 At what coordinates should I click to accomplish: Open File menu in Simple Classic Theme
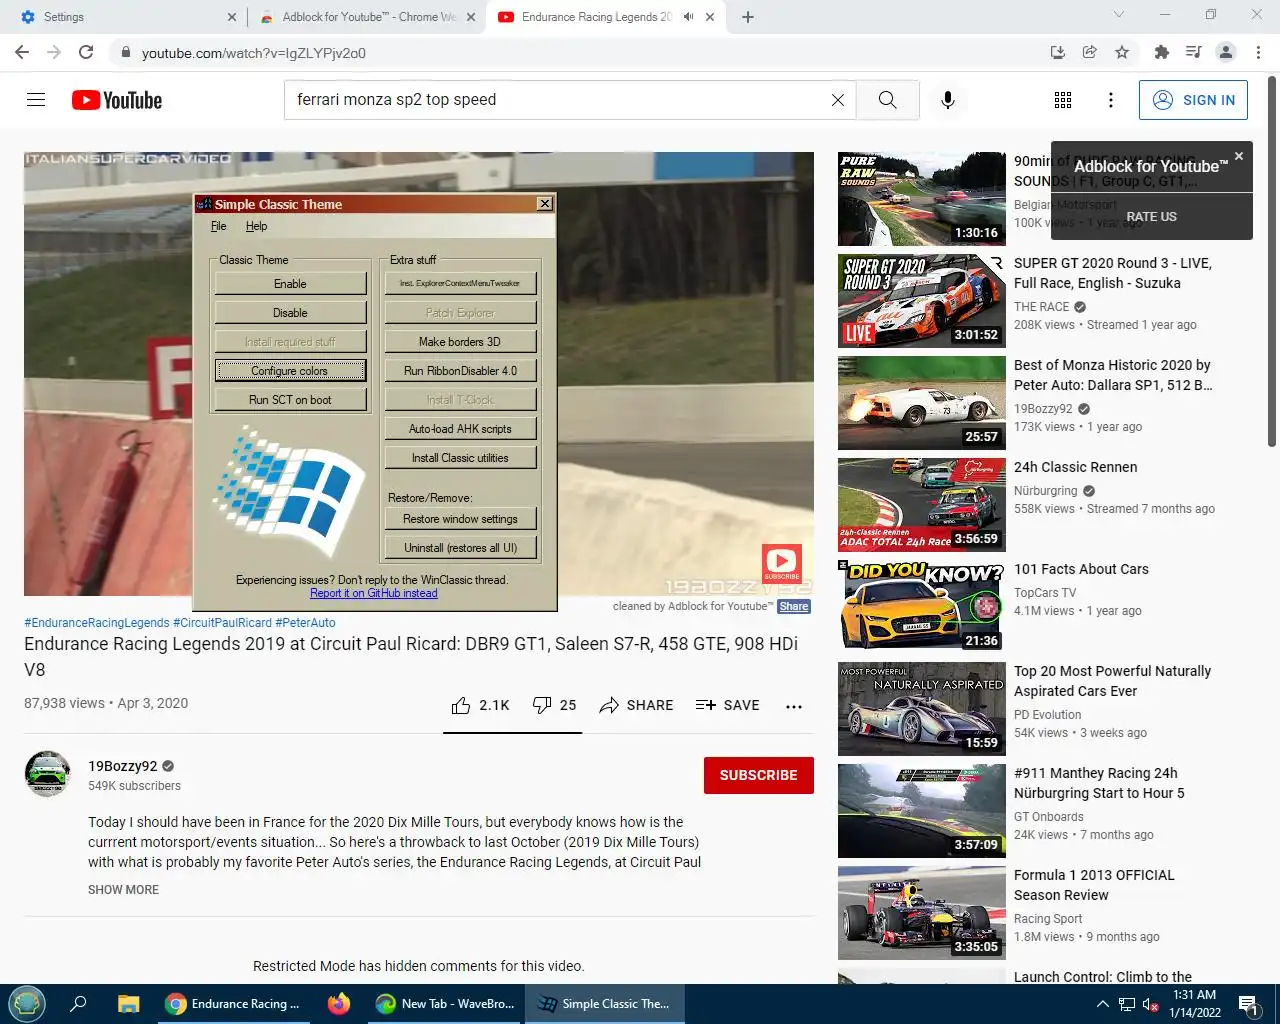click(x=219, y=226)
